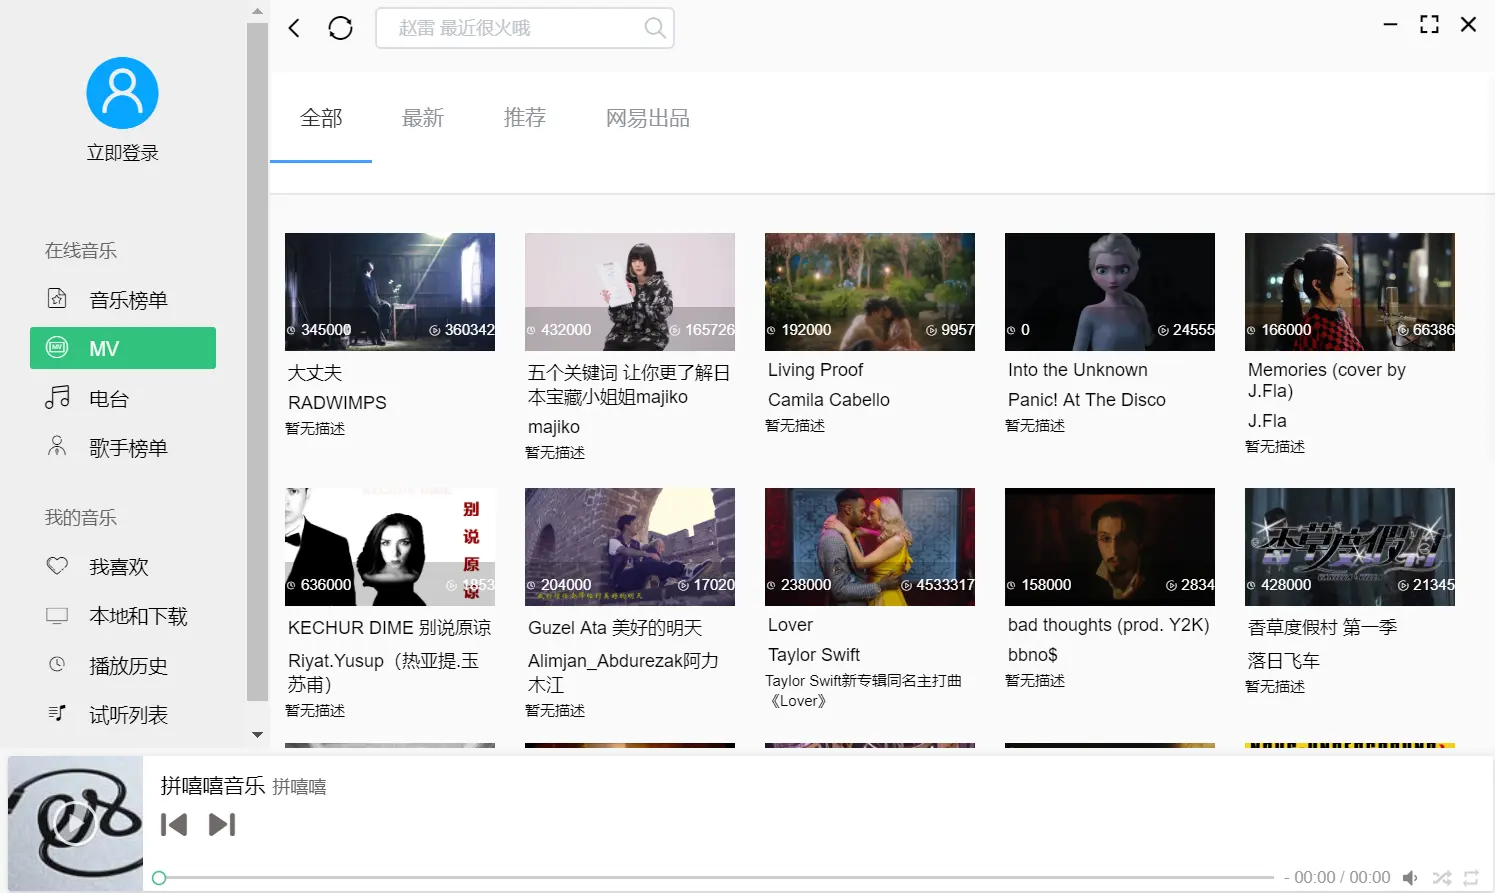Image resolution: width=1495 pixels, height=893 pixels.
Task: Switch to 推荐 tab
Action: [x=525, y=118]
